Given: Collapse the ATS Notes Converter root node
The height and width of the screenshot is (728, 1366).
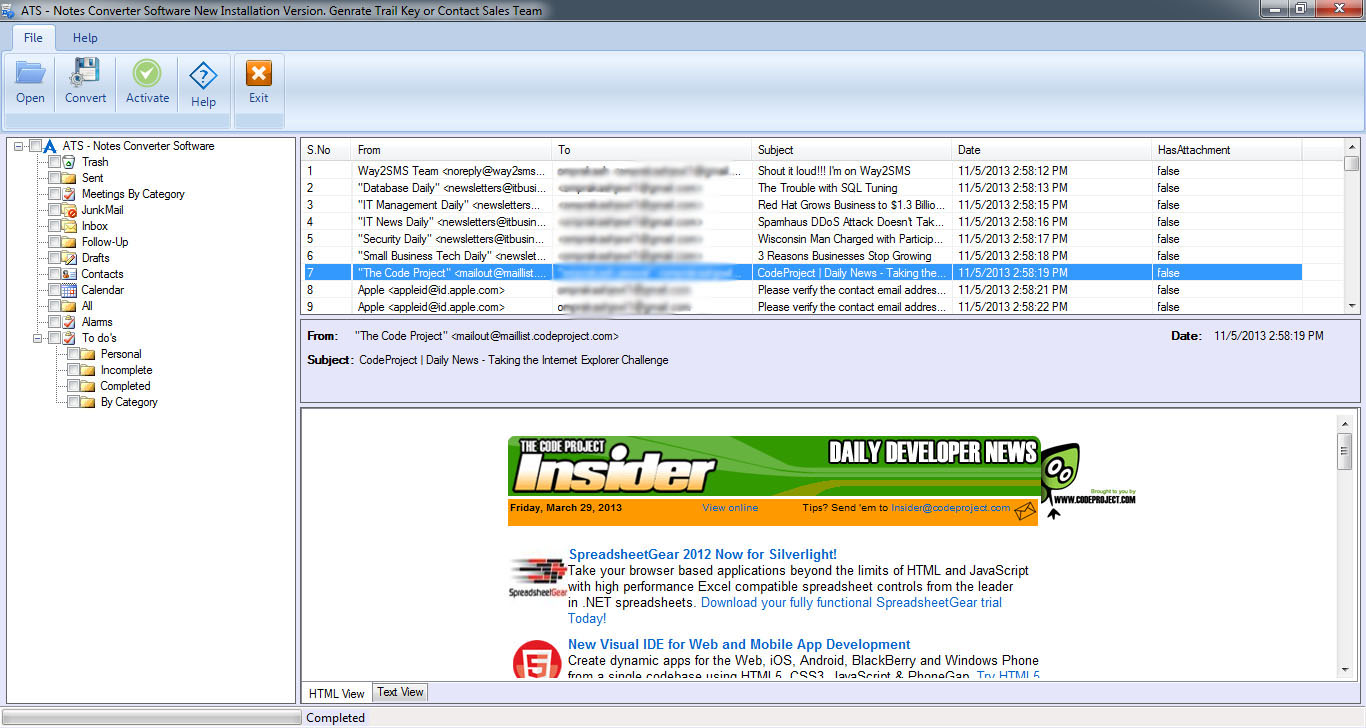Looking at the screenshot, I should [19, 146].
